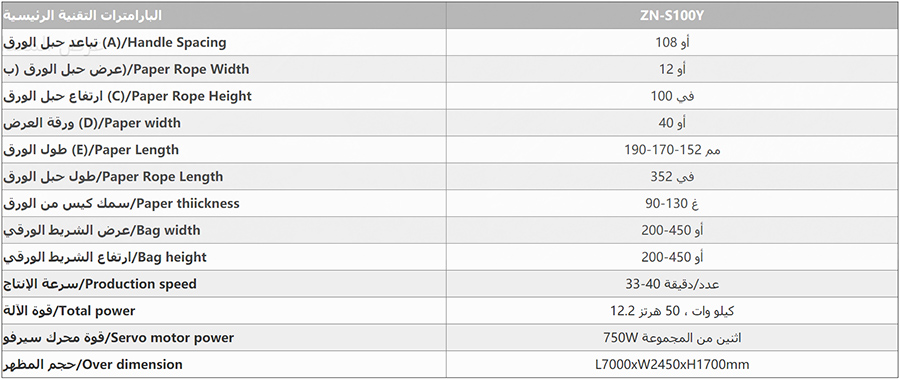Click the Servo motor power label
The image size is (900, 380).
[x=118, y=338]
